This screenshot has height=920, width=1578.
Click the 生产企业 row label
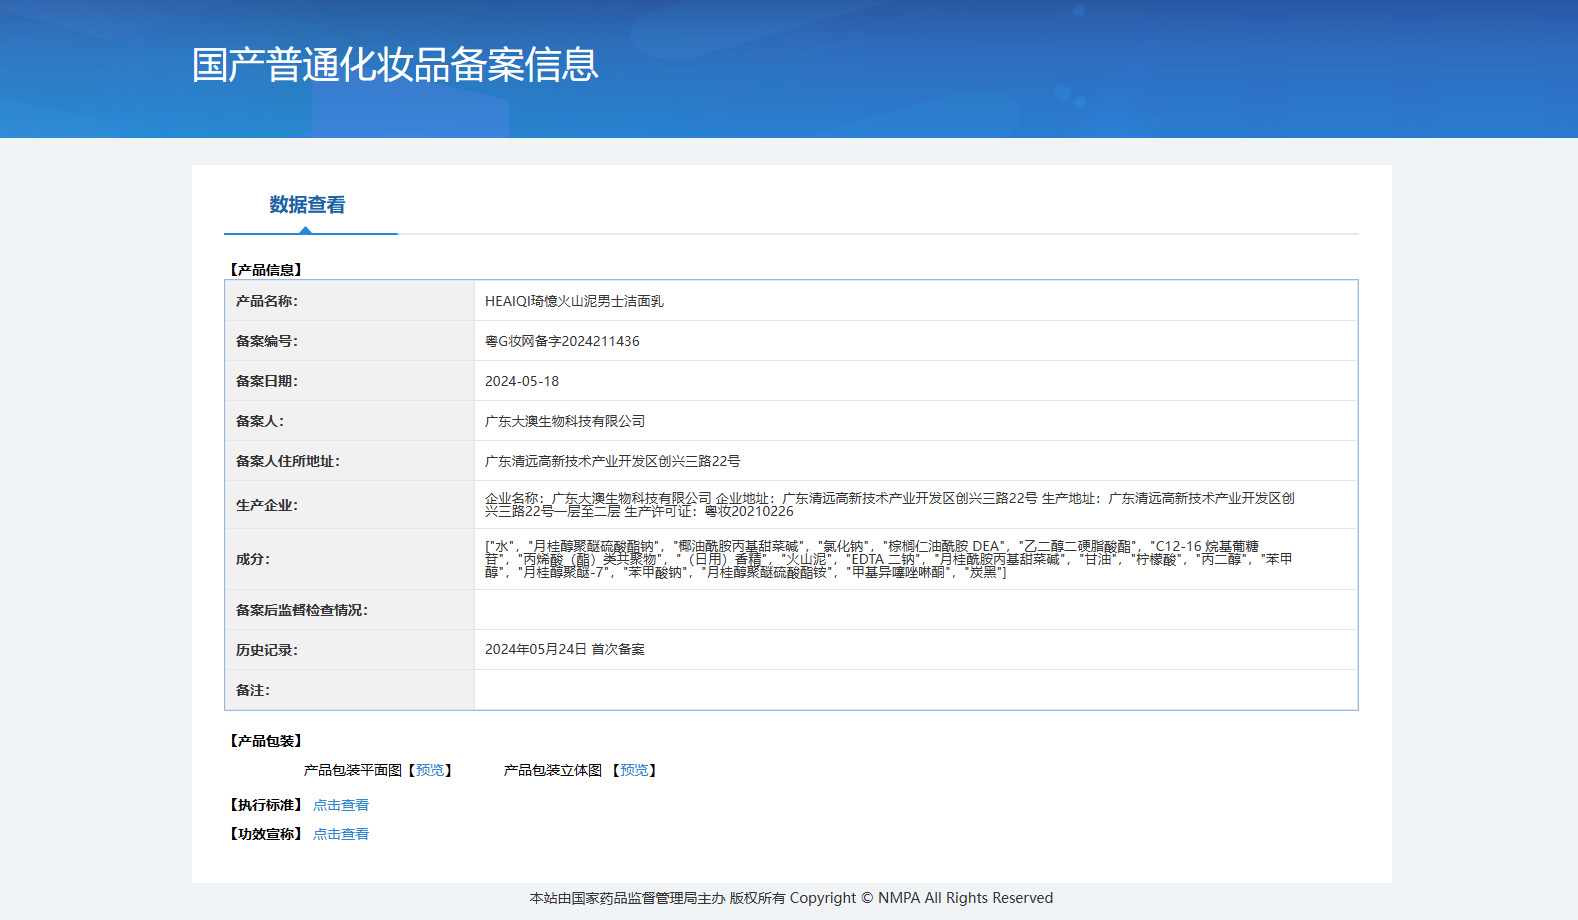[x=267, y=505]
